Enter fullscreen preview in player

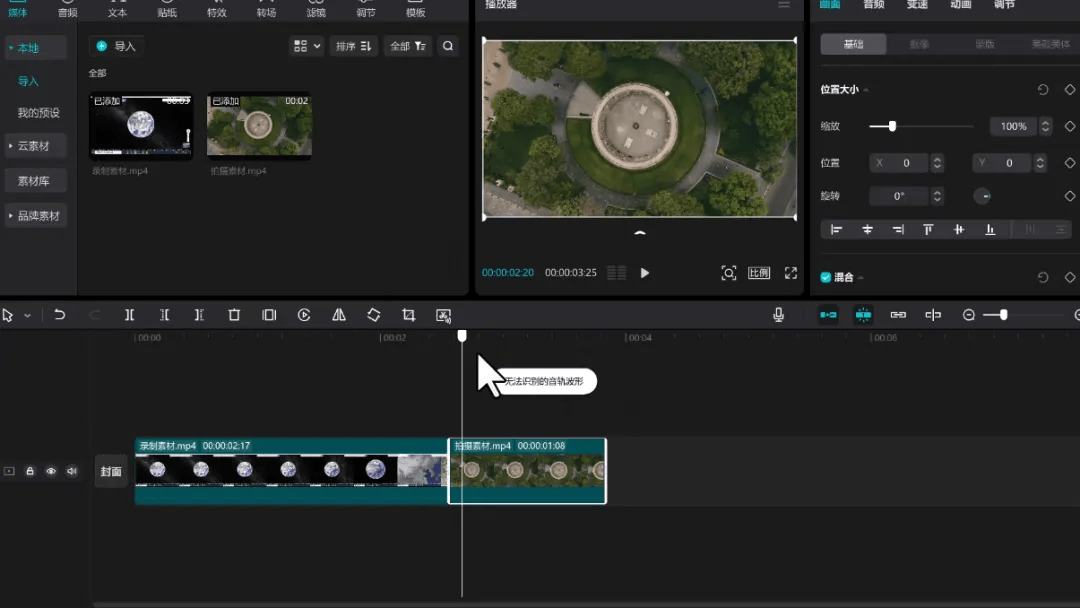(791, 273)
